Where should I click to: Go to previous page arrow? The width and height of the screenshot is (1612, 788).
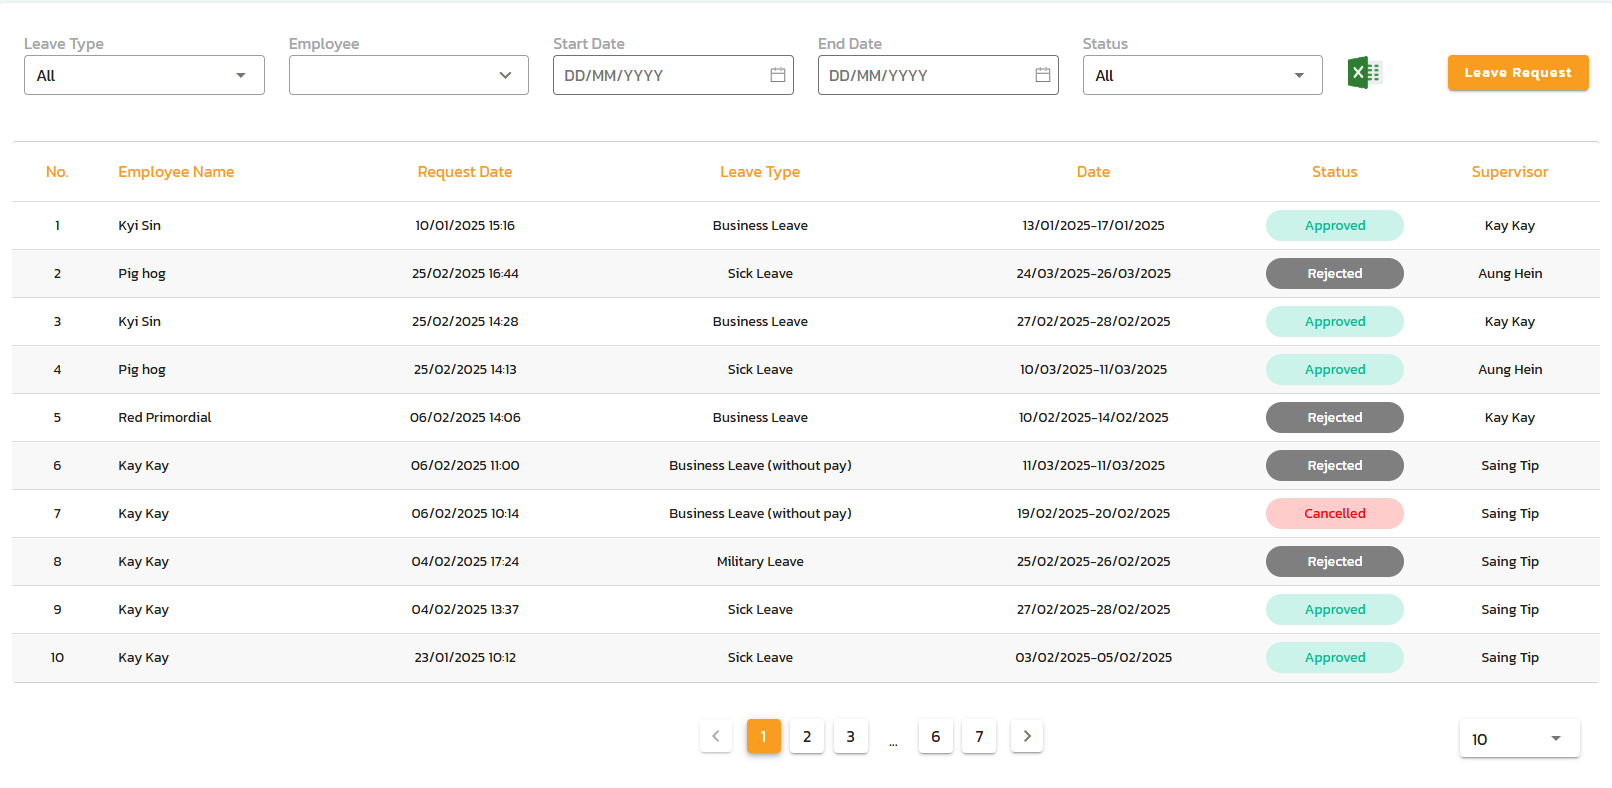716,737
